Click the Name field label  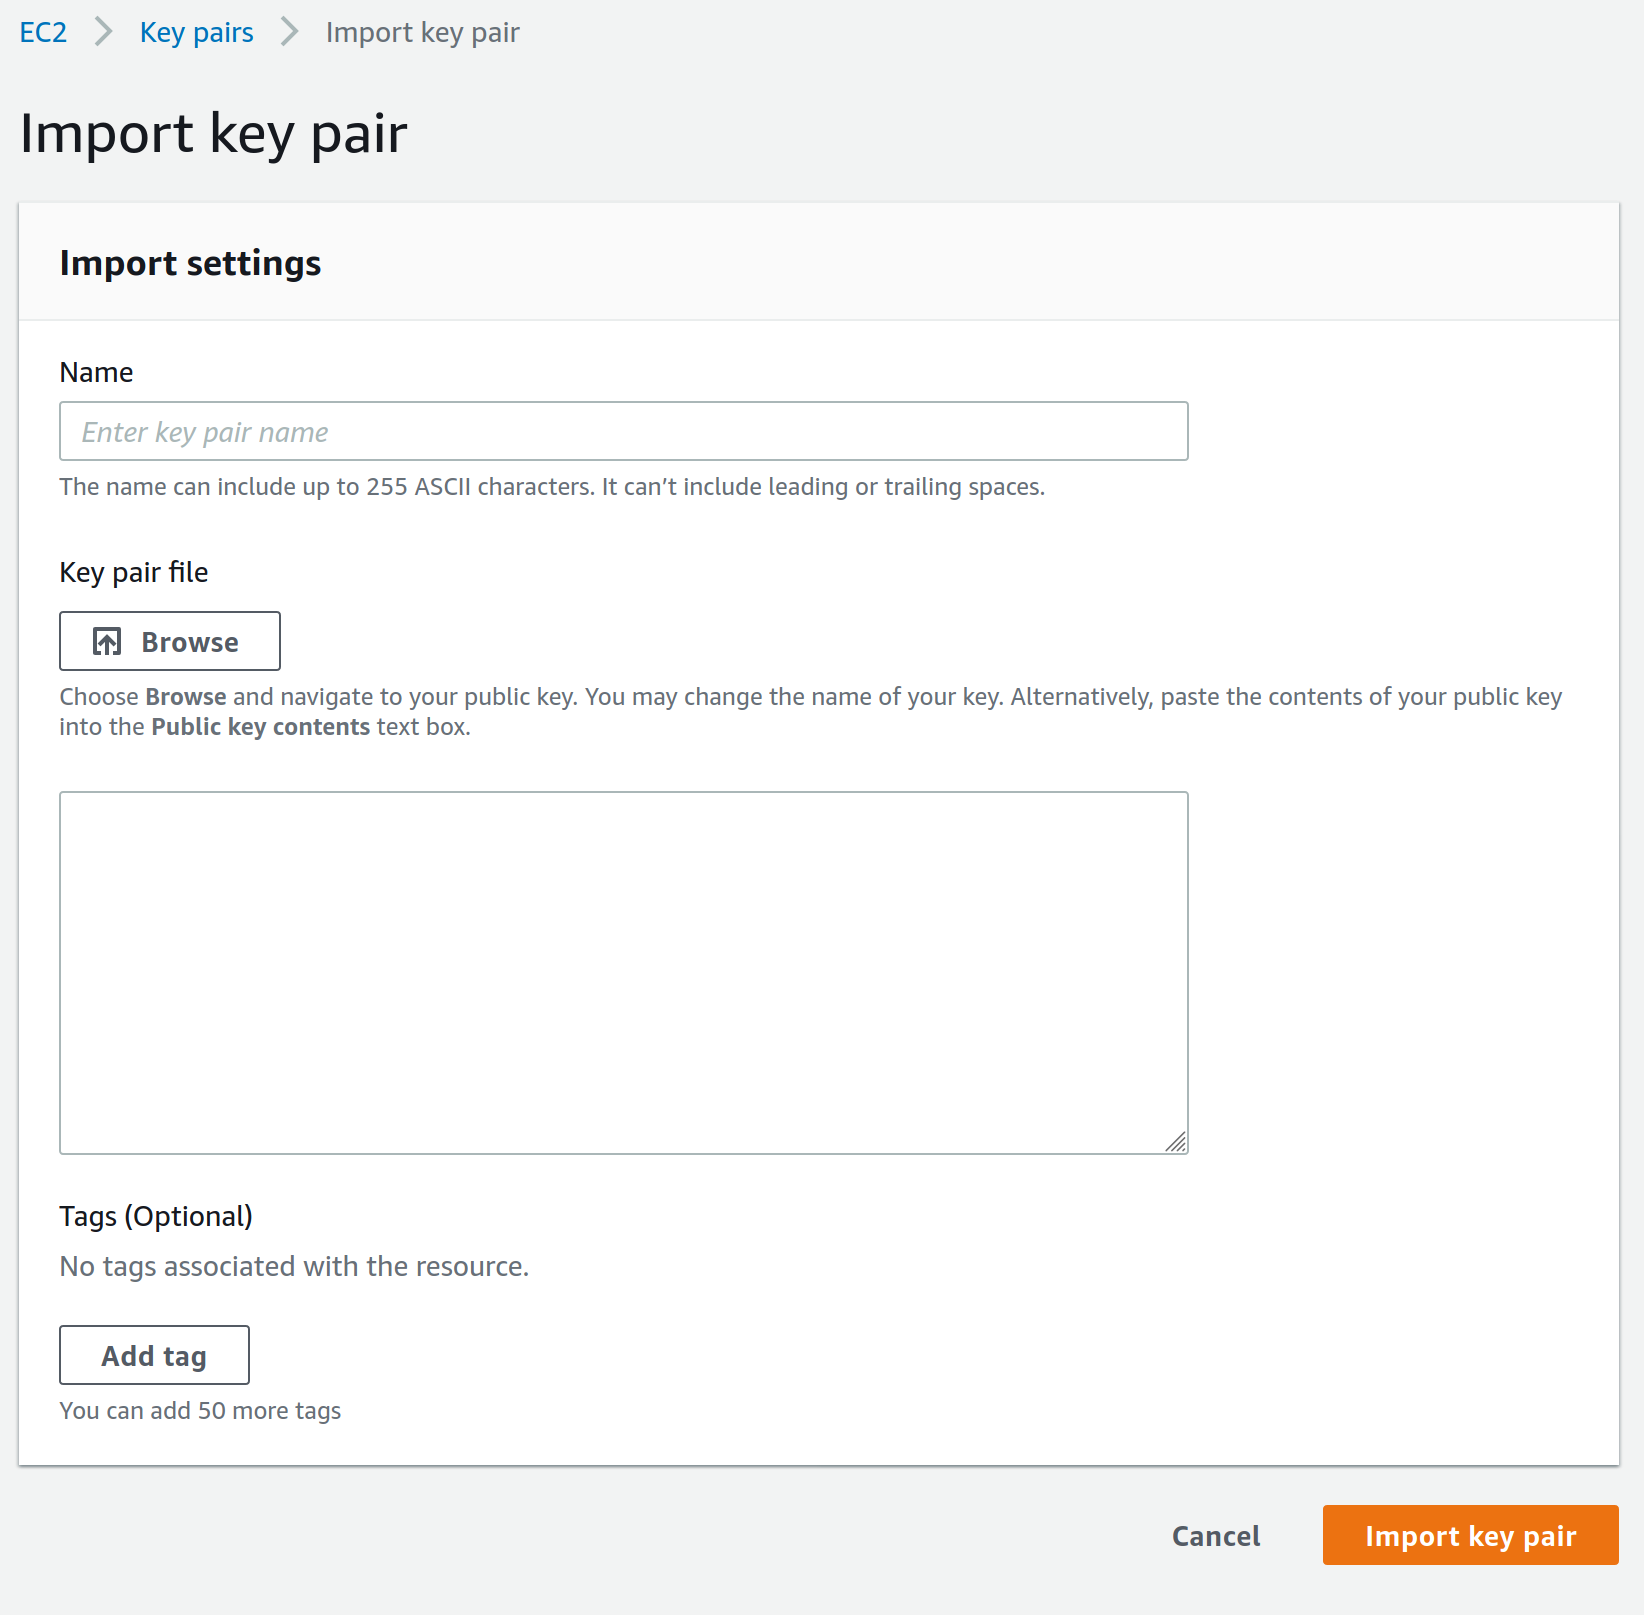[x=96, y=372]
